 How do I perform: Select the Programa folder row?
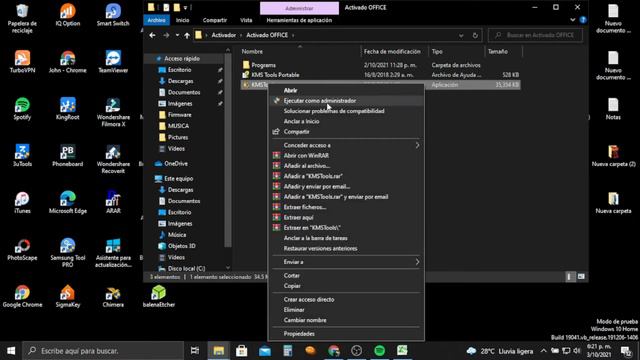coord(380,65)
